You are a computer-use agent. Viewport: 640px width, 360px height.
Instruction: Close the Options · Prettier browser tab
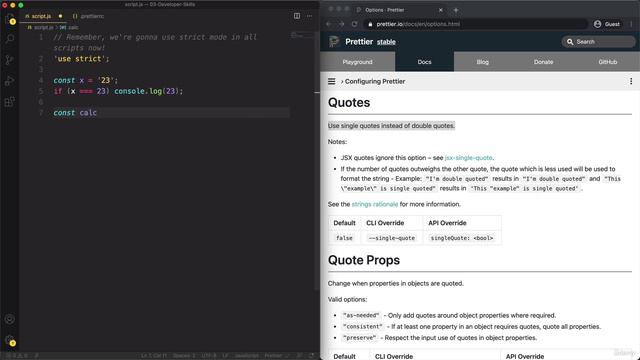pos(440,10)
